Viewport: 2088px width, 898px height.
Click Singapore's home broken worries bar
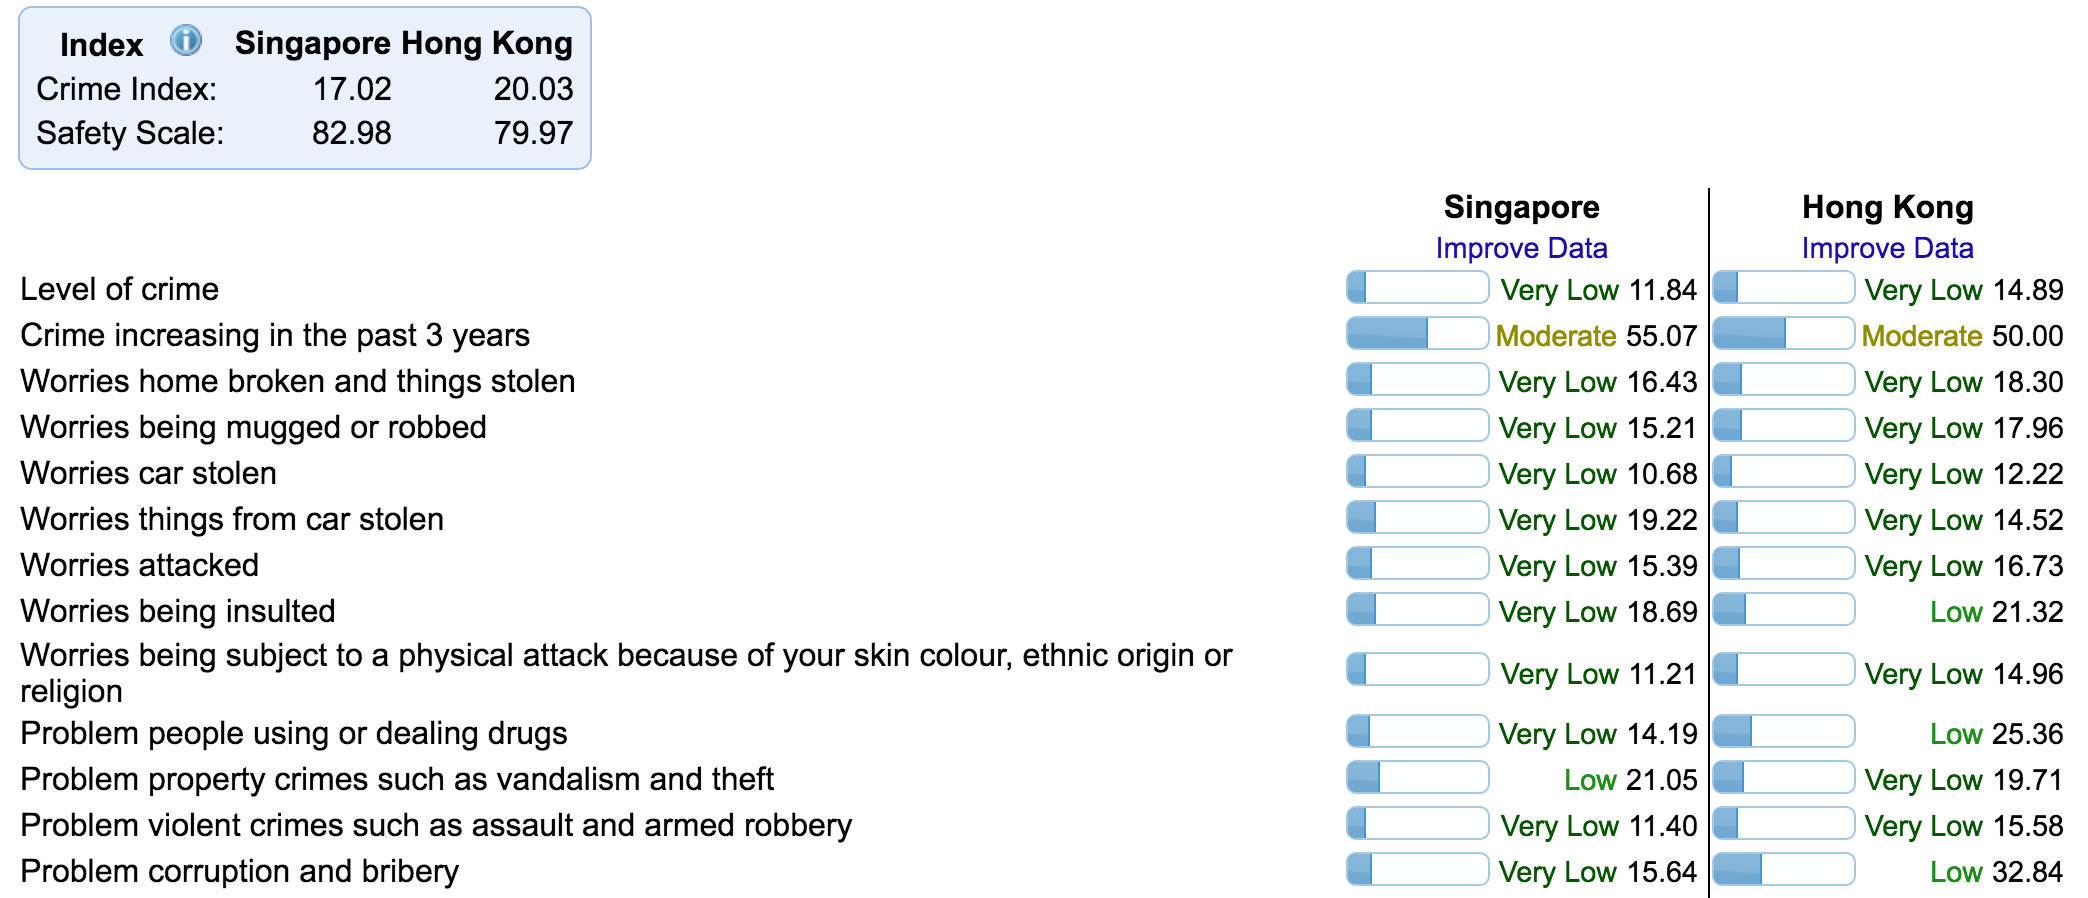point(1417,380)
